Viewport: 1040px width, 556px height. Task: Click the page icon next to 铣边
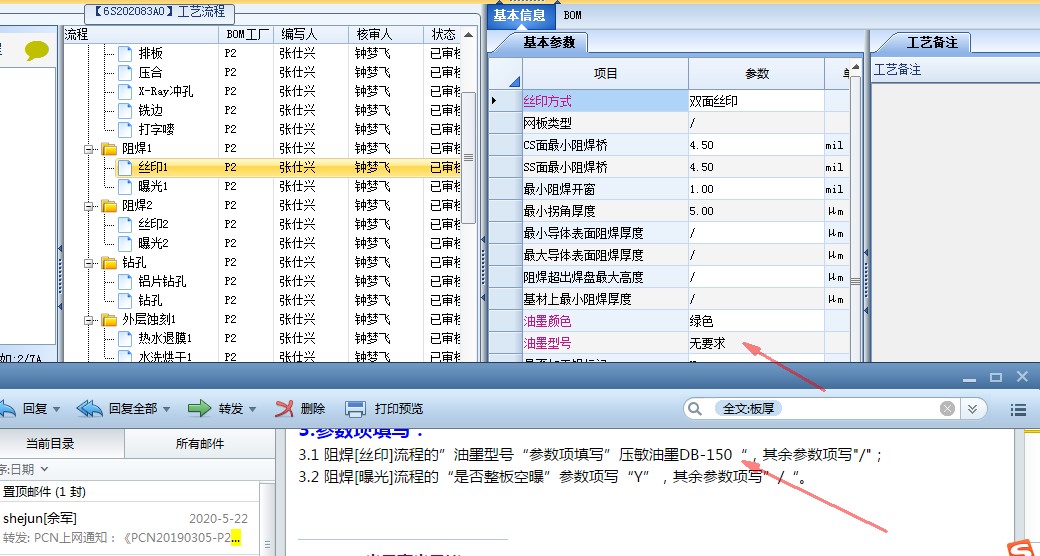pos(125,110)
